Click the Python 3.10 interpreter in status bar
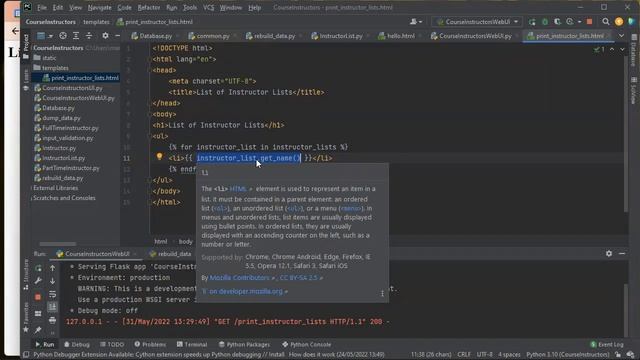640x360 pixels. tap(568, 355)
